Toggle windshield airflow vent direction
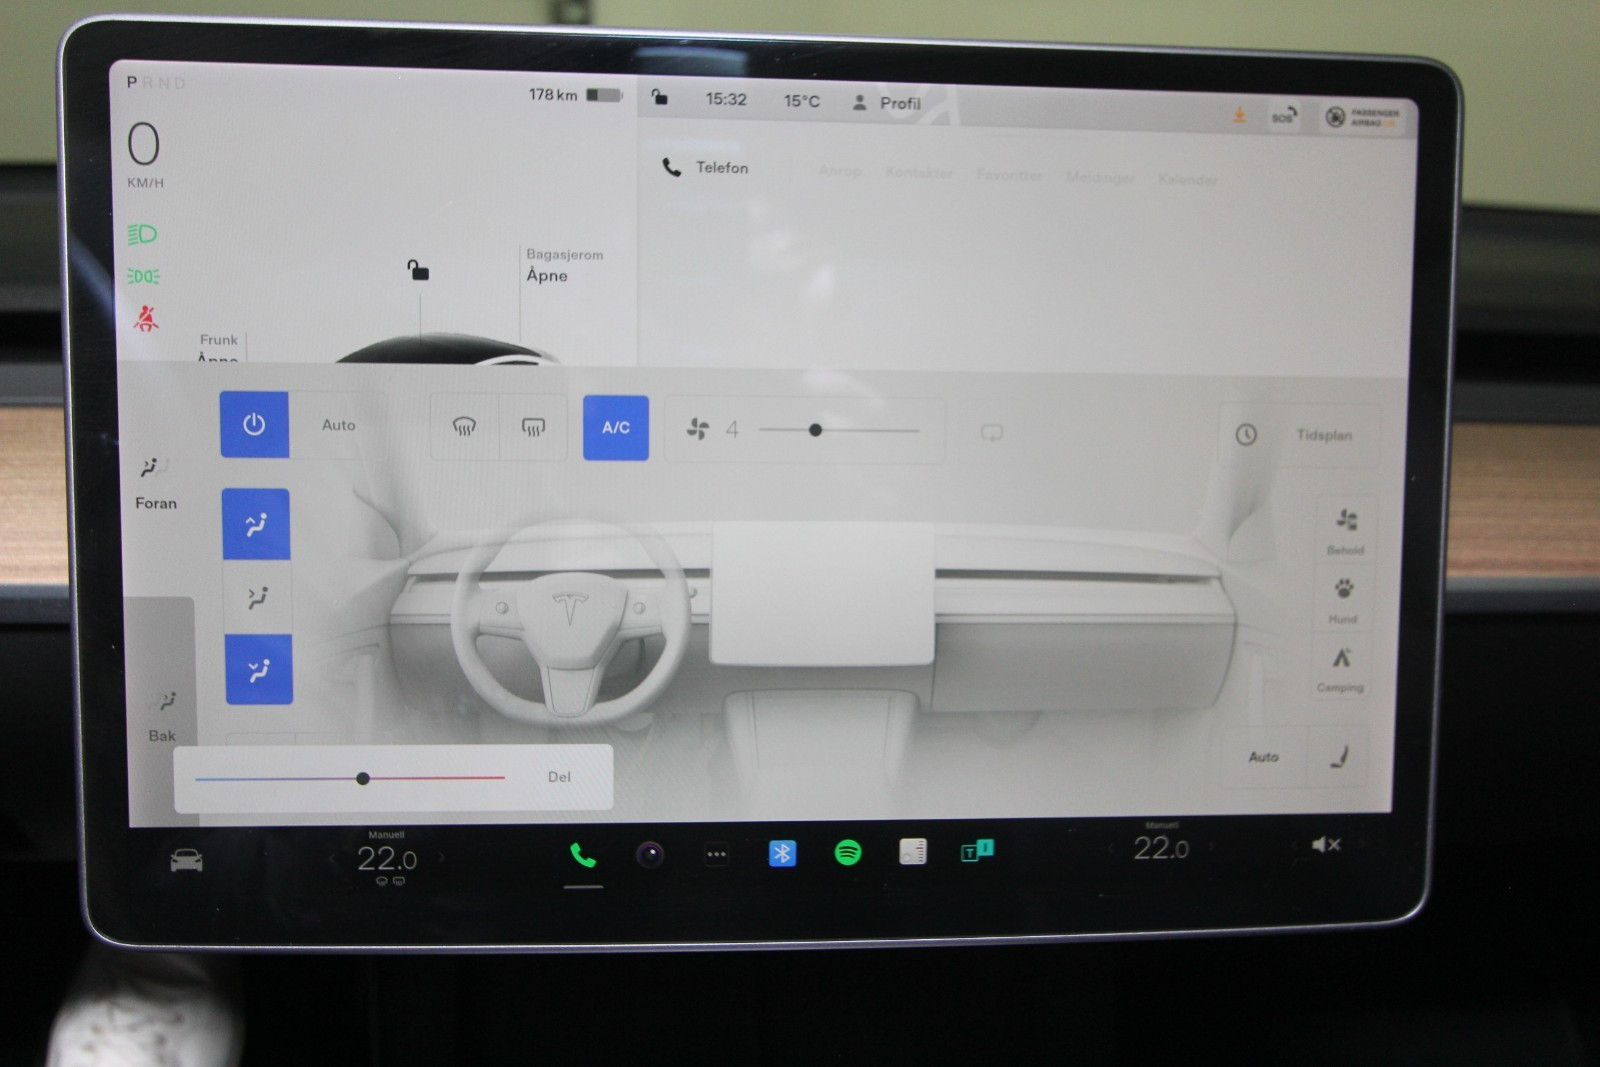 tap(257, 524)
